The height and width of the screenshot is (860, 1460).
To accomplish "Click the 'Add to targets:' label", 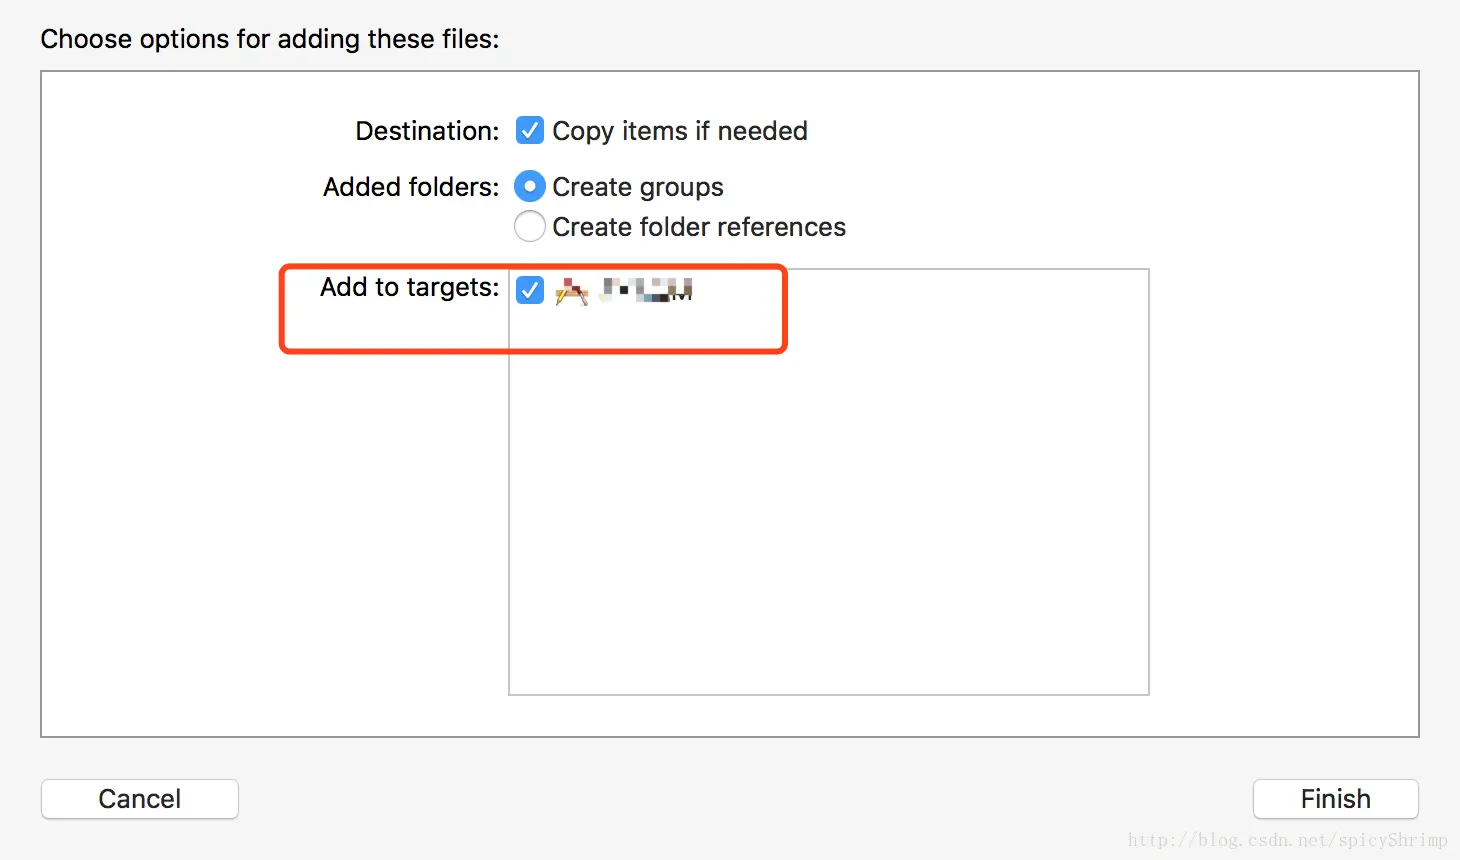I will pos(409,287).
